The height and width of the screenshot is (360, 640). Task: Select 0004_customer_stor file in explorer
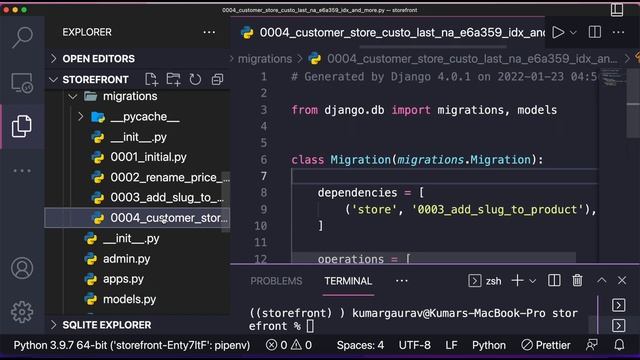point(137,218)
